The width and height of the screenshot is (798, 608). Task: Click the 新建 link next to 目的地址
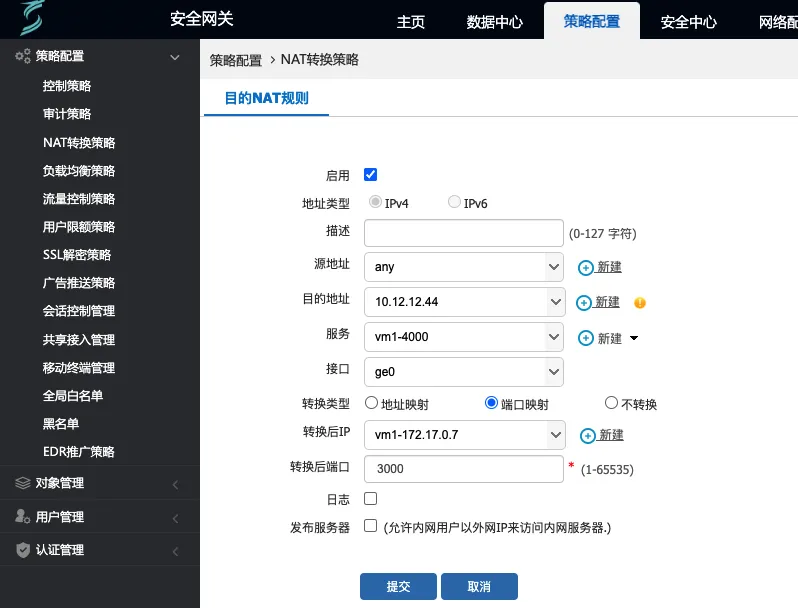click(x=607, y=302)
